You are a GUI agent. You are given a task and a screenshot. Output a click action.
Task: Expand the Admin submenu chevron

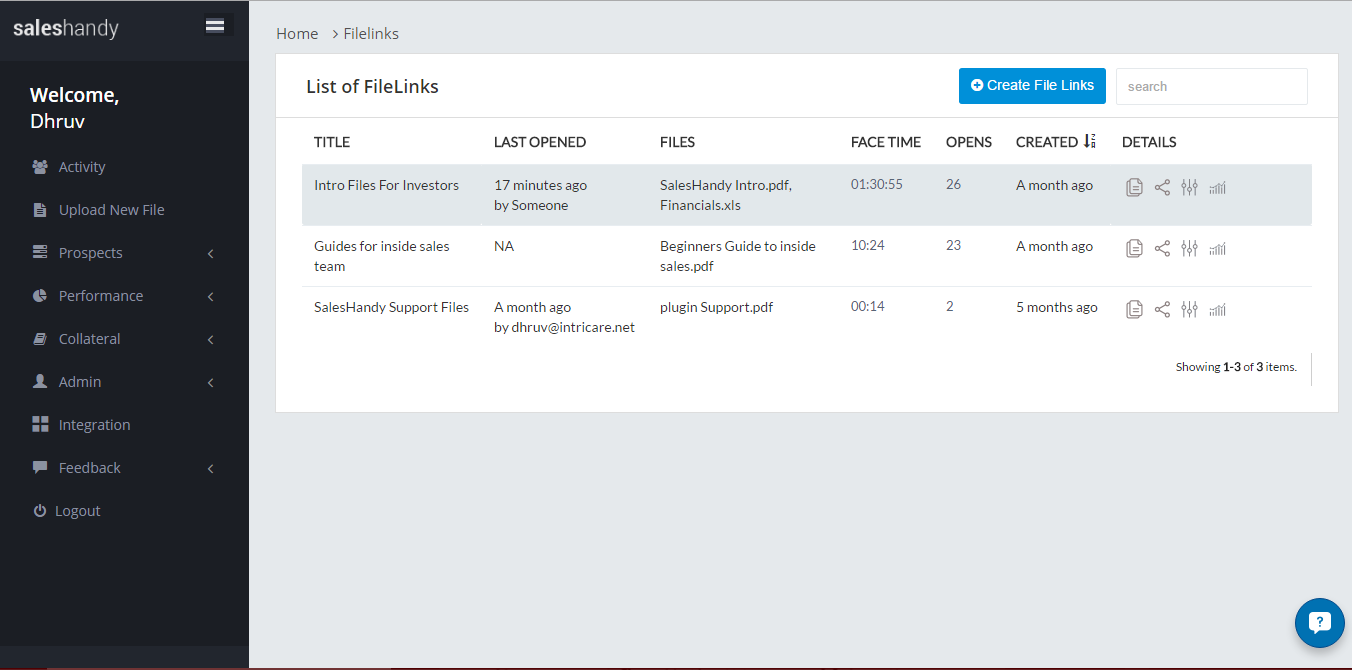(x=211, y=383)
